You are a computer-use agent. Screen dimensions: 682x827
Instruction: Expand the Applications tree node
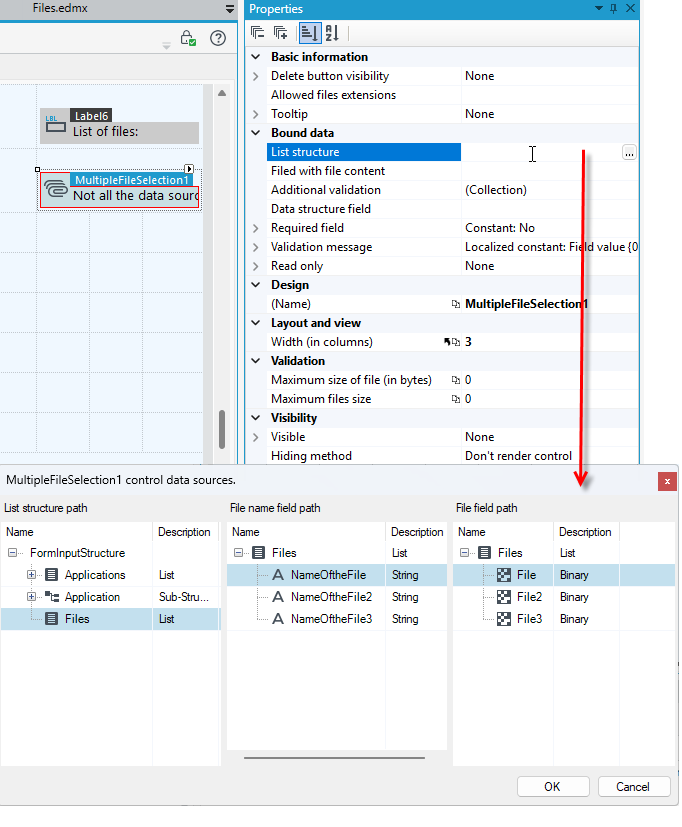31,575
